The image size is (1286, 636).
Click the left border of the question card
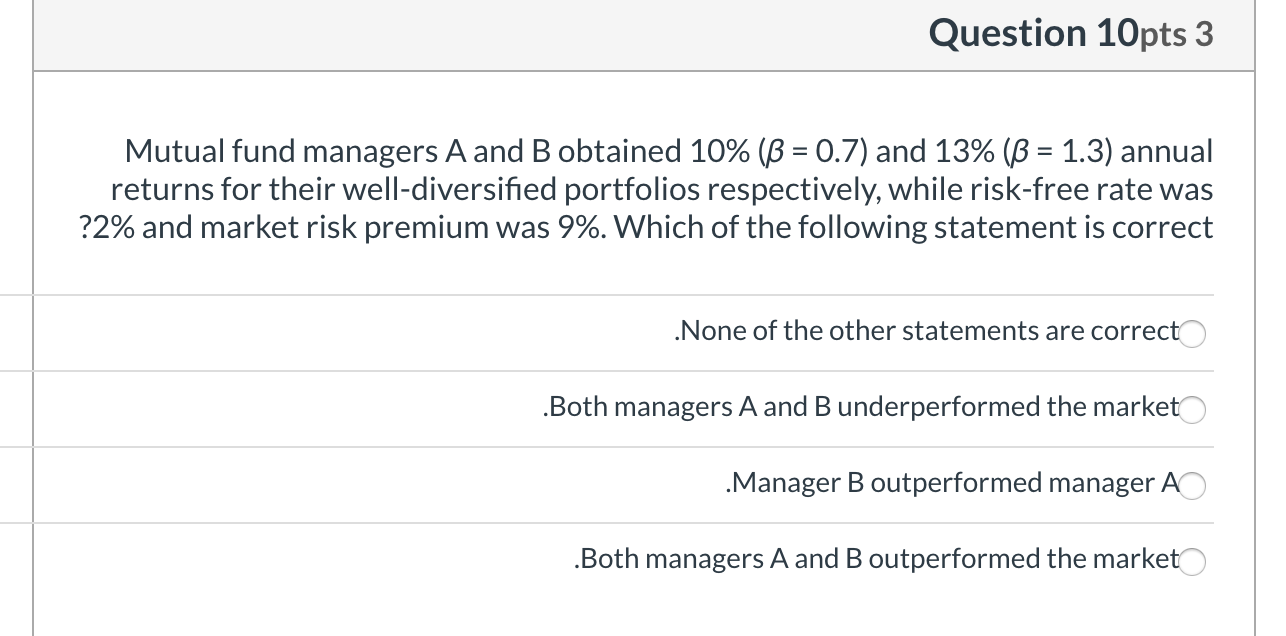[34, 300]
